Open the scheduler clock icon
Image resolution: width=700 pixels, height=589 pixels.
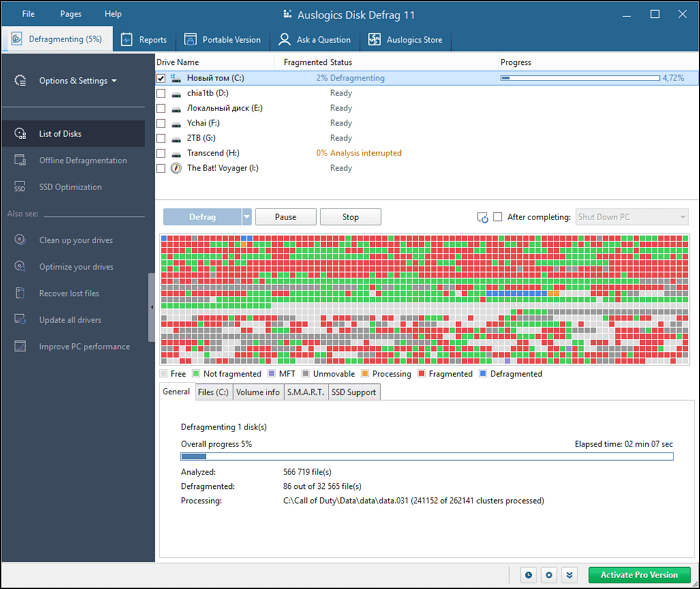(529, 575)
